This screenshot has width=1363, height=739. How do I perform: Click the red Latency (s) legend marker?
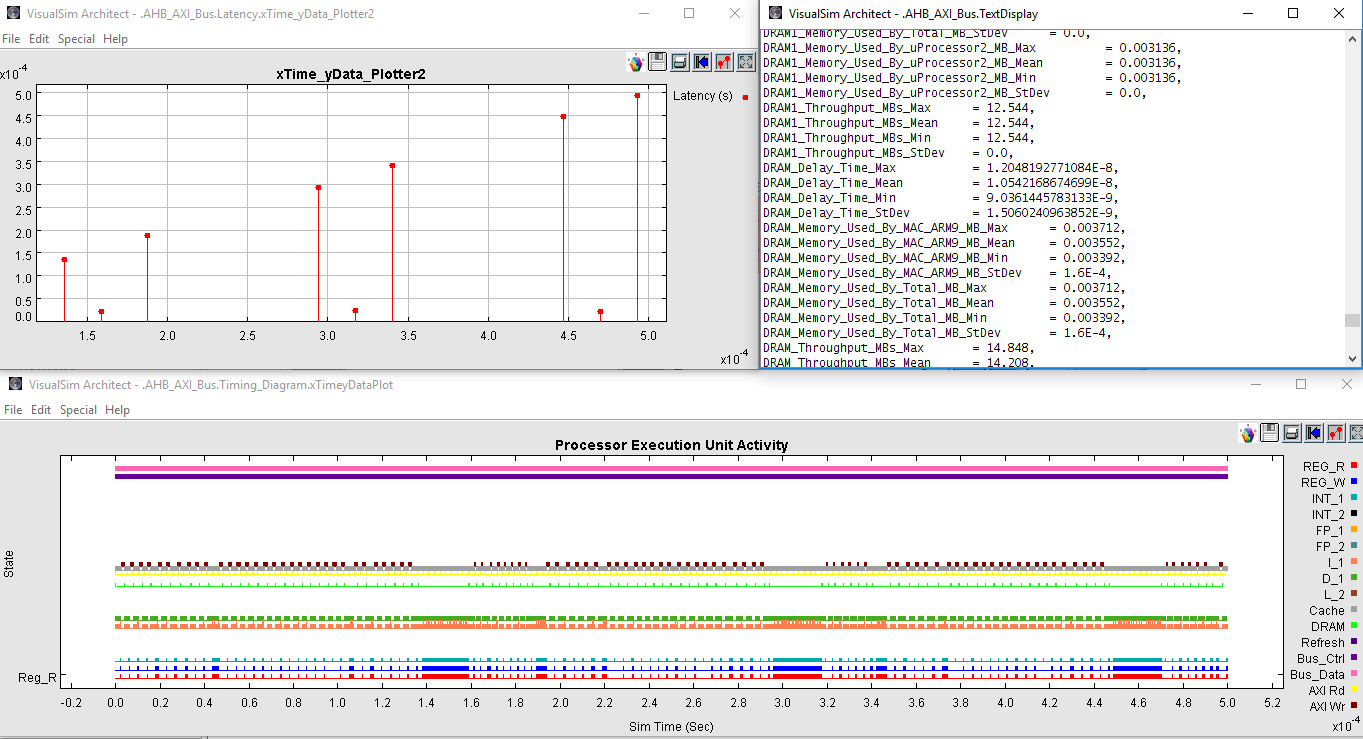pyautogui.click(x=745, y=97)
